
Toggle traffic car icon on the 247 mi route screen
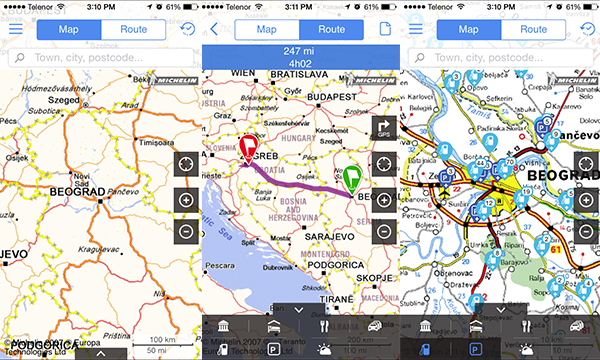[x=375, y=326]
